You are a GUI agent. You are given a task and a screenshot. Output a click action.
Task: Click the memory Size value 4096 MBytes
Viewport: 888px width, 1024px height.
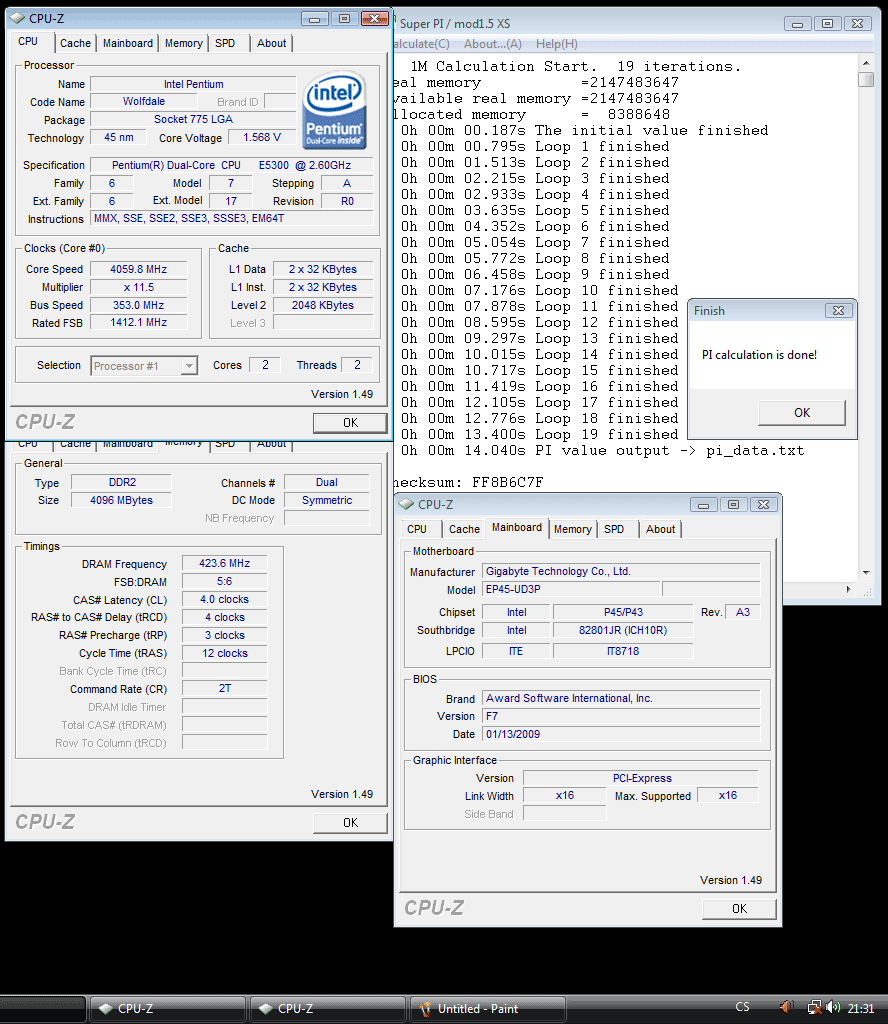(x=121, y=500)
